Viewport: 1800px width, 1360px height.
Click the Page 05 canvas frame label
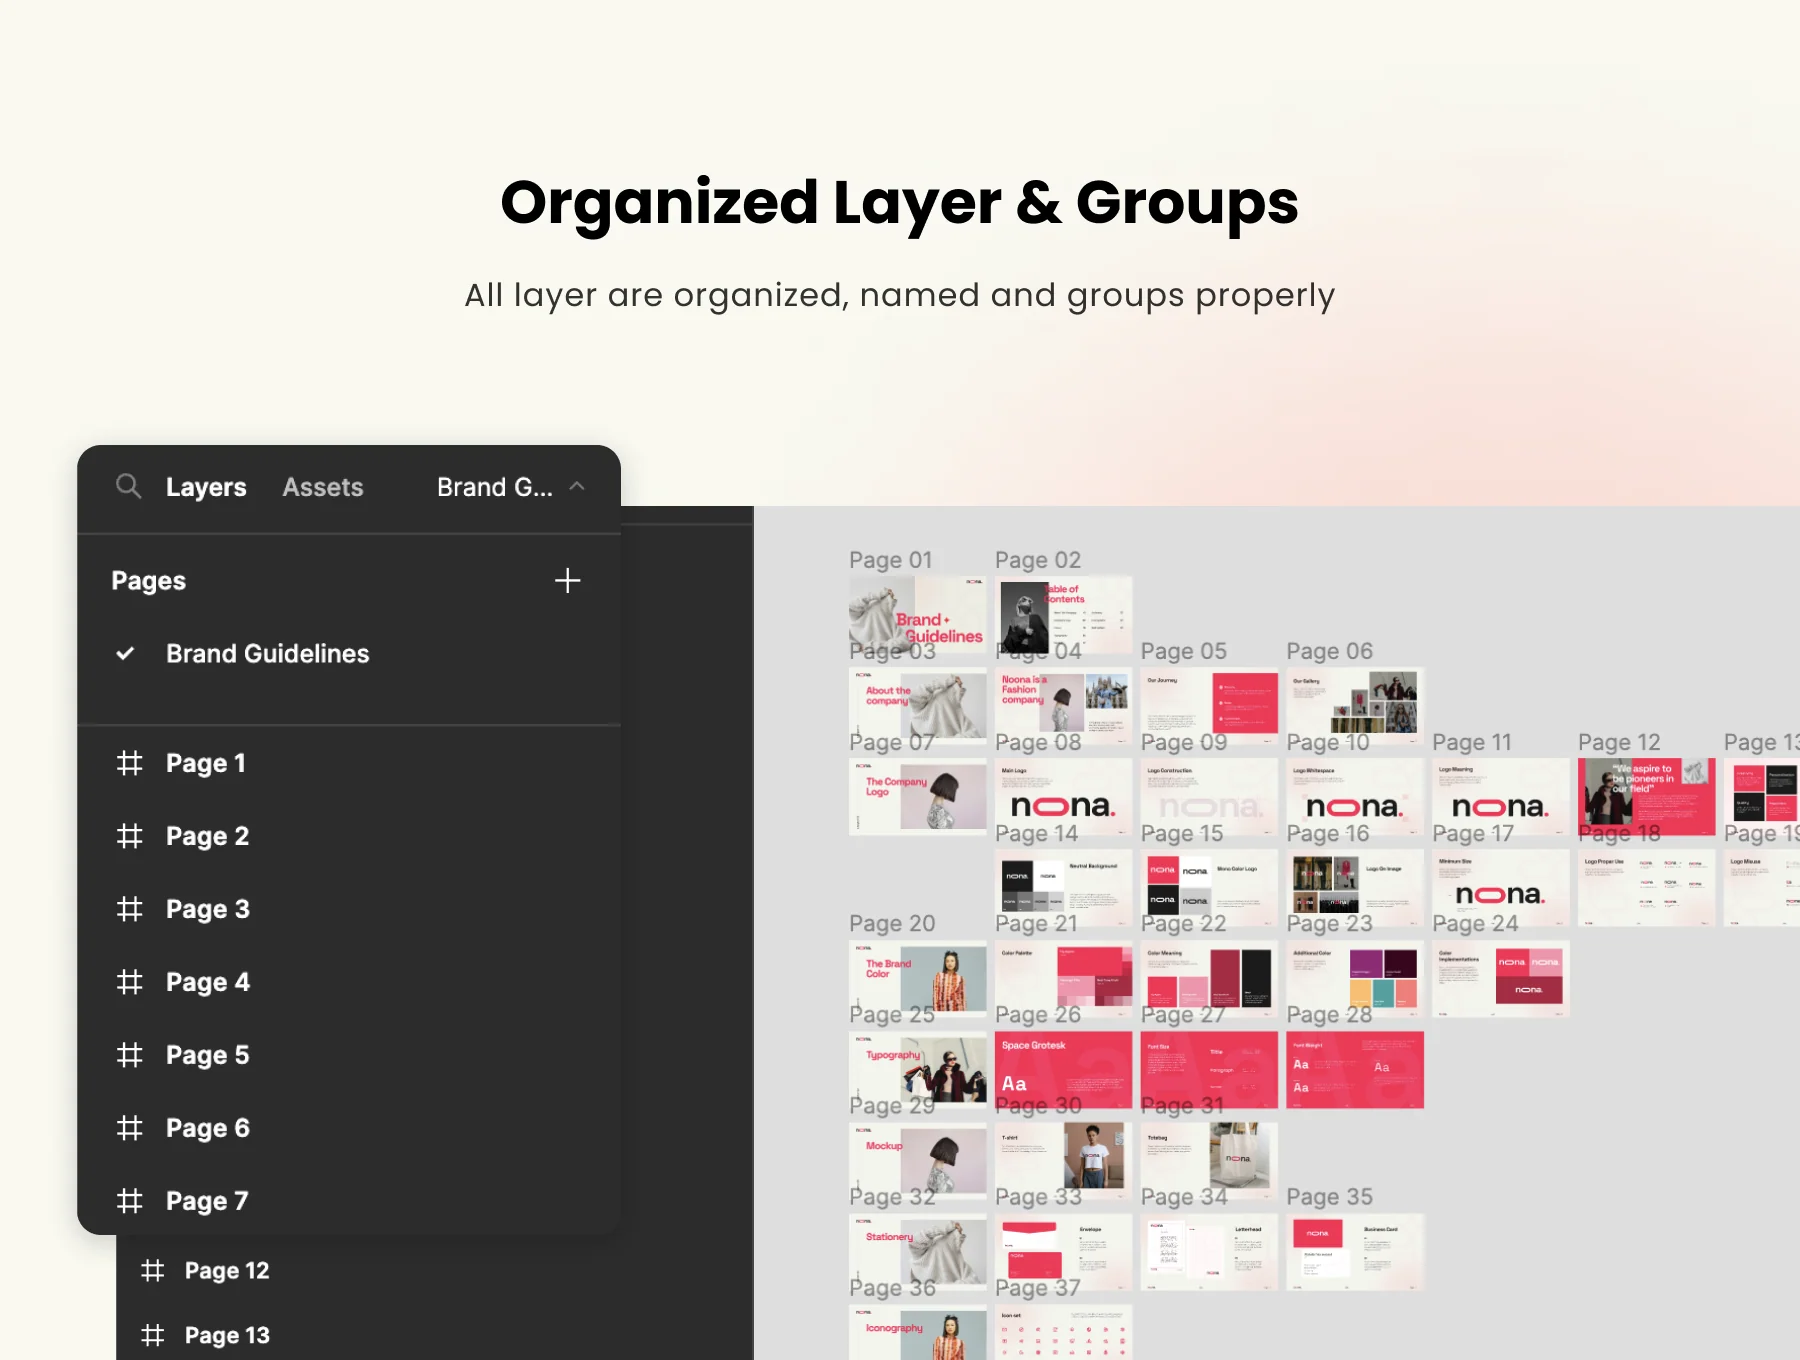tap(1184, 651)
